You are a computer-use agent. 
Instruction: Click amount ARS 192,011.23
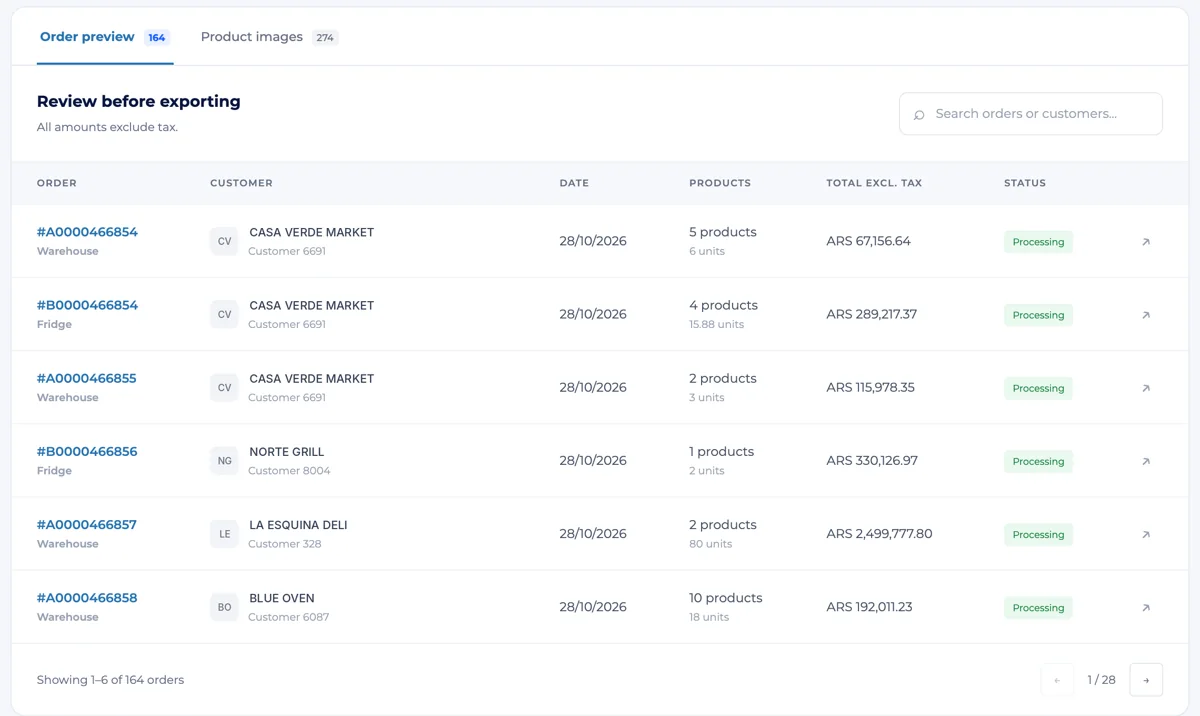tap(869, 606)
